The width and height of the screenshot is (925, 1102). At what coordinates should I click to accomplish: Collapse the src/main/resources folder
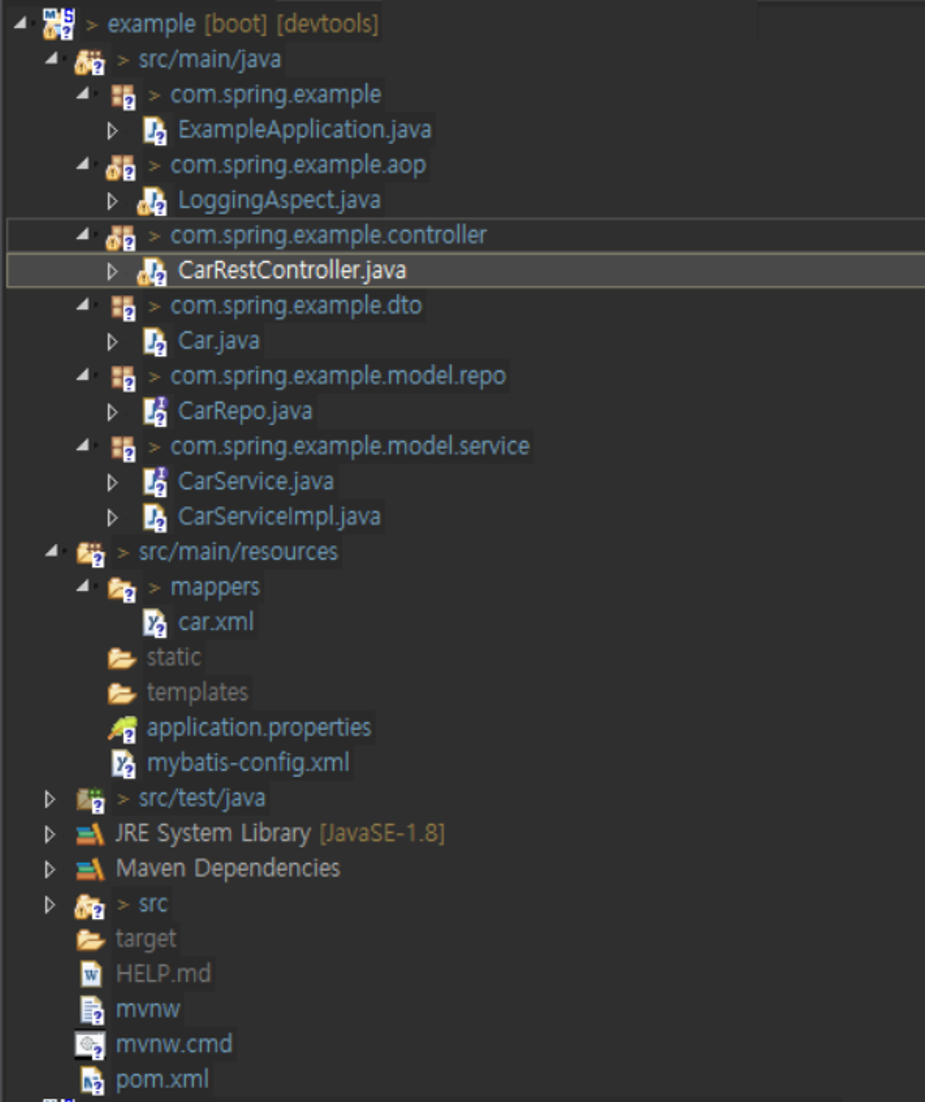click(x=51, y=552)
